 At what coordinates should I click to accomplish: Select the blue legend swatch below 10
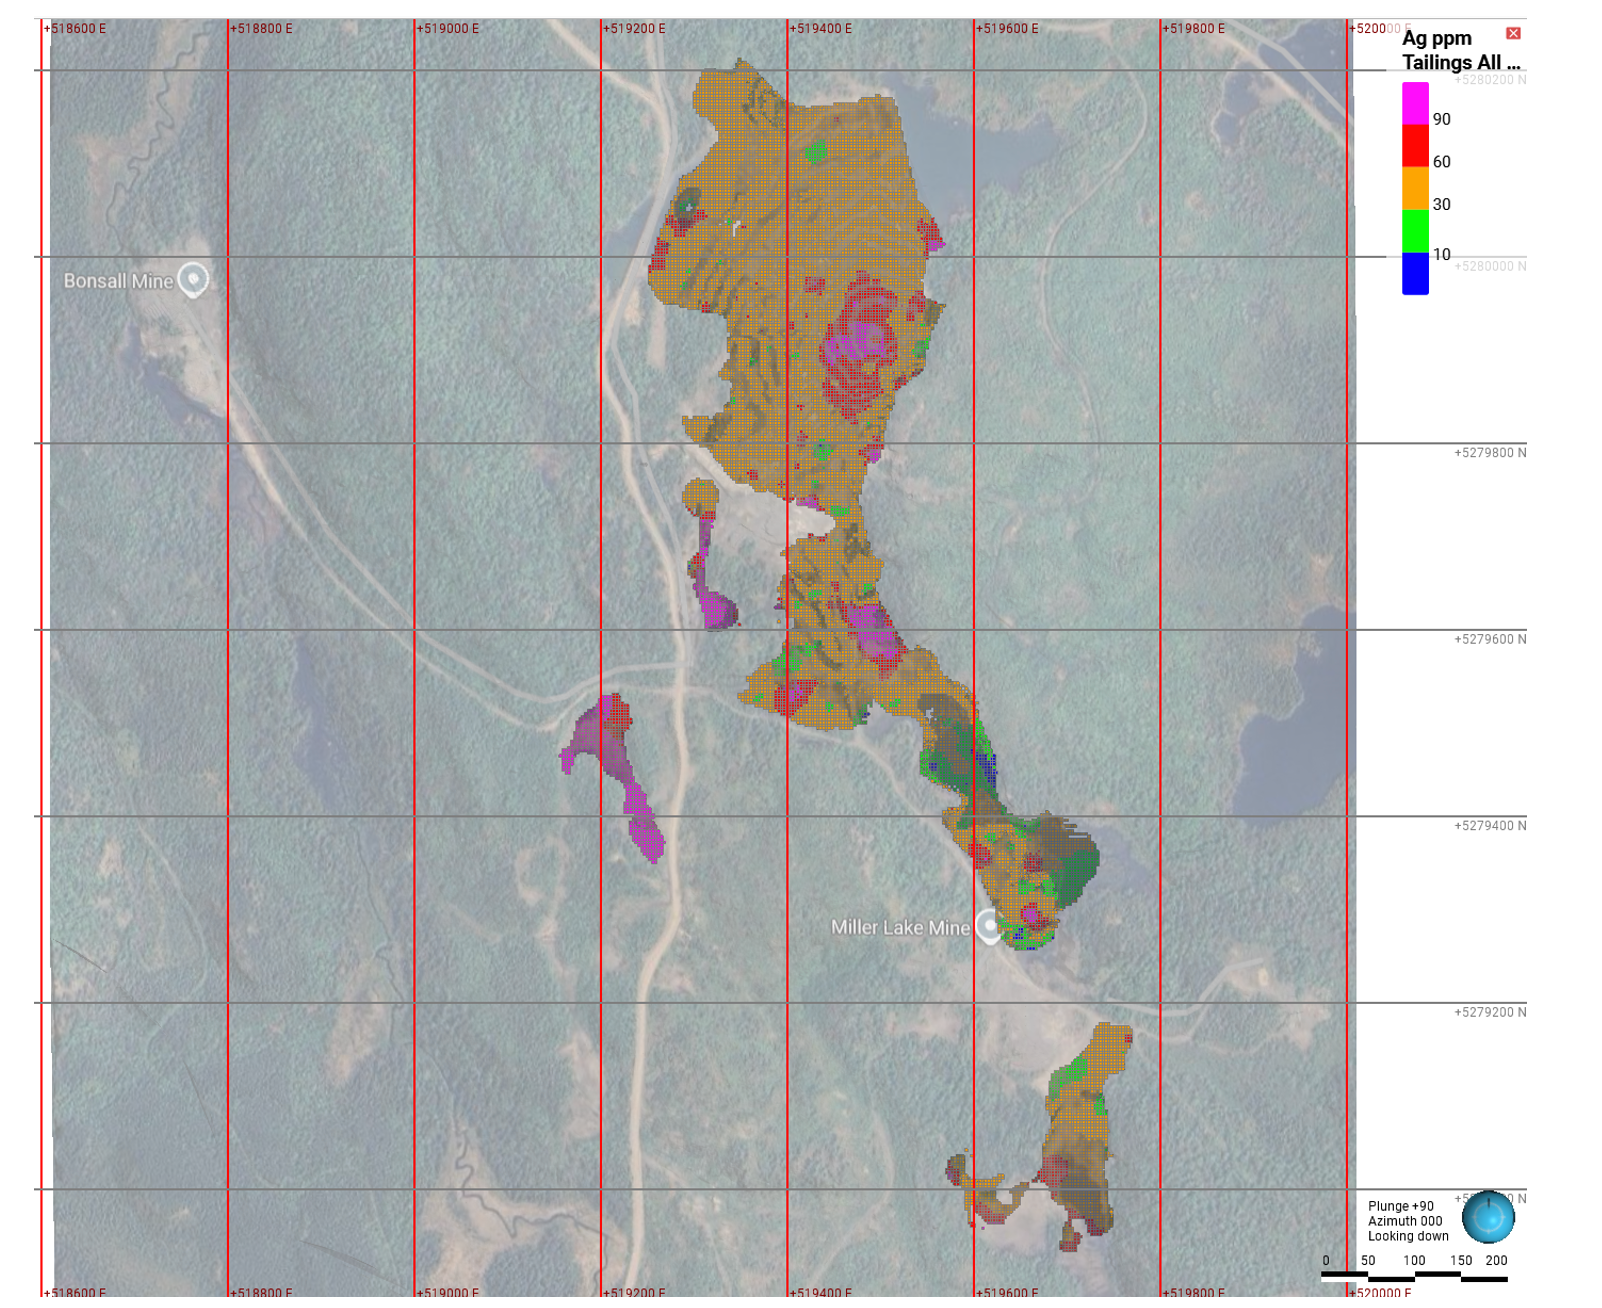1415,274
